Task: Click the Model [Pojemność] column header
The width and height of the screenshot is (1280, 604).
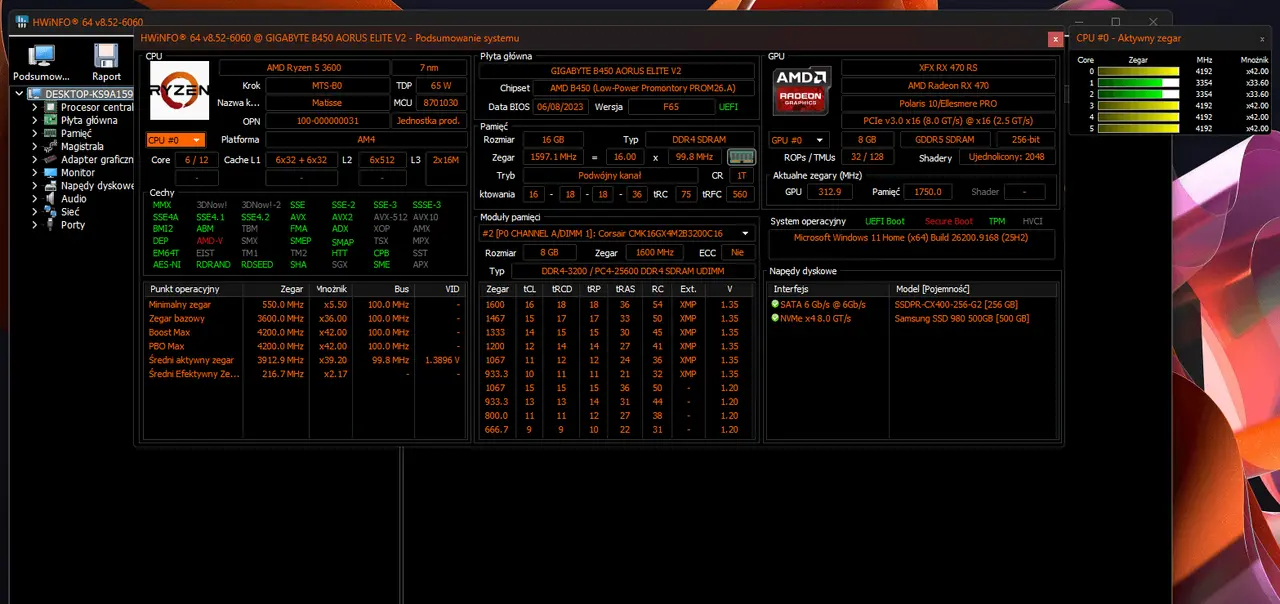Action: (x=973, y=289)
